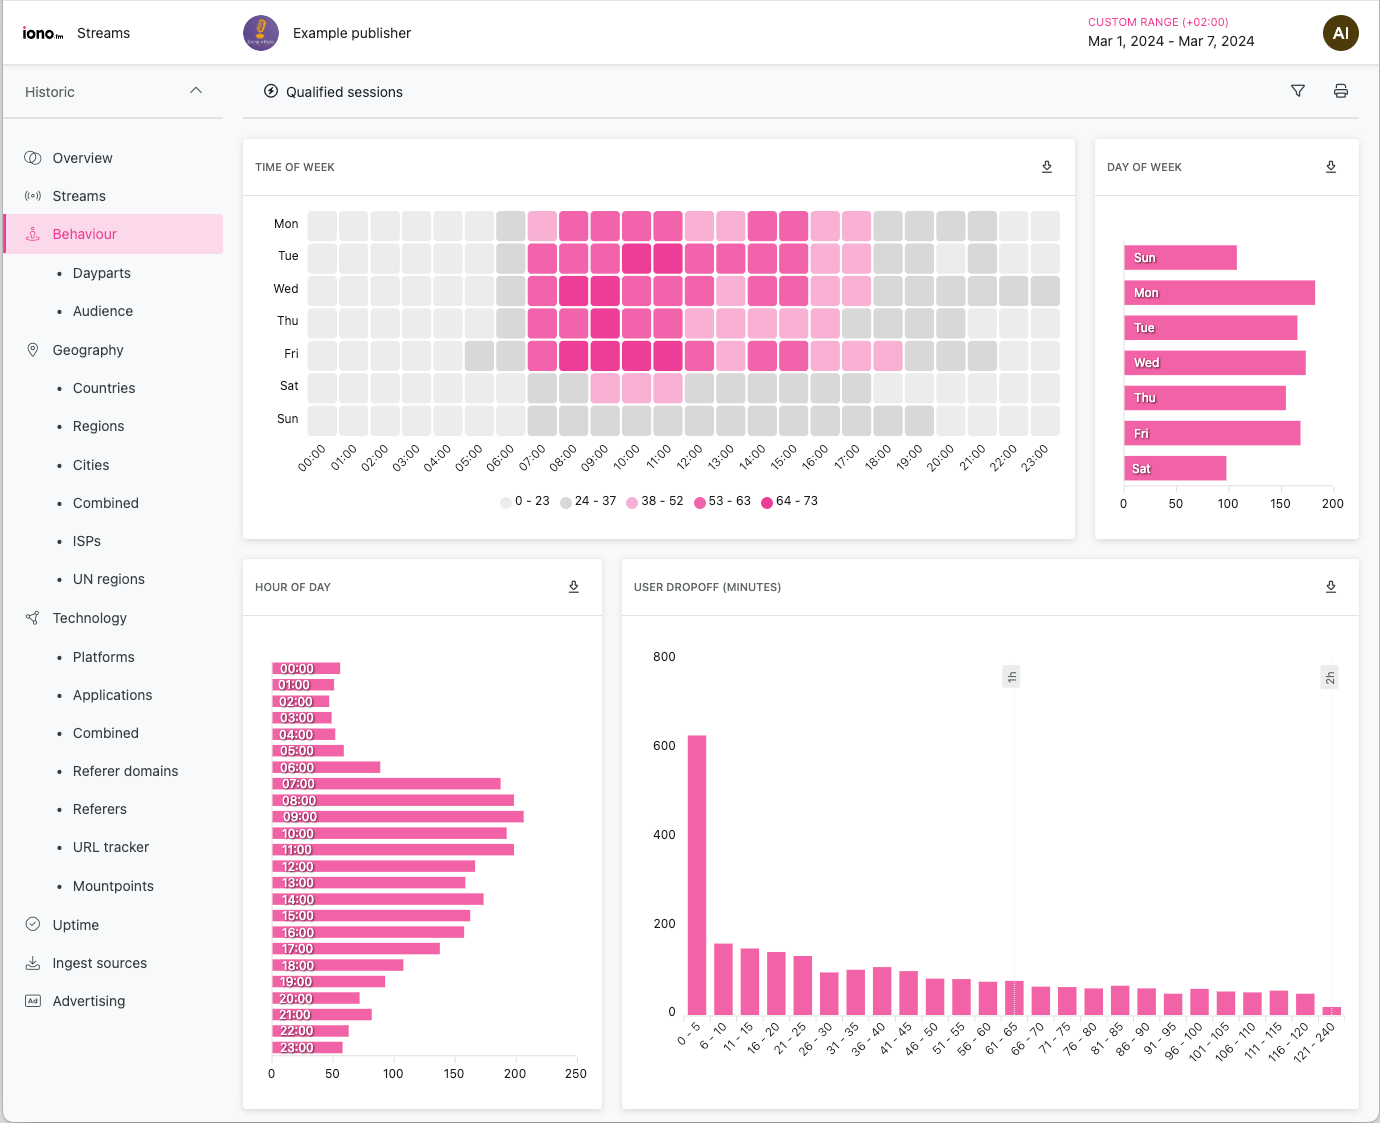The image size is (1380, 1123).
Task: Toggle the 38 - 52 legend swatch
Action: tap(632, 502)
